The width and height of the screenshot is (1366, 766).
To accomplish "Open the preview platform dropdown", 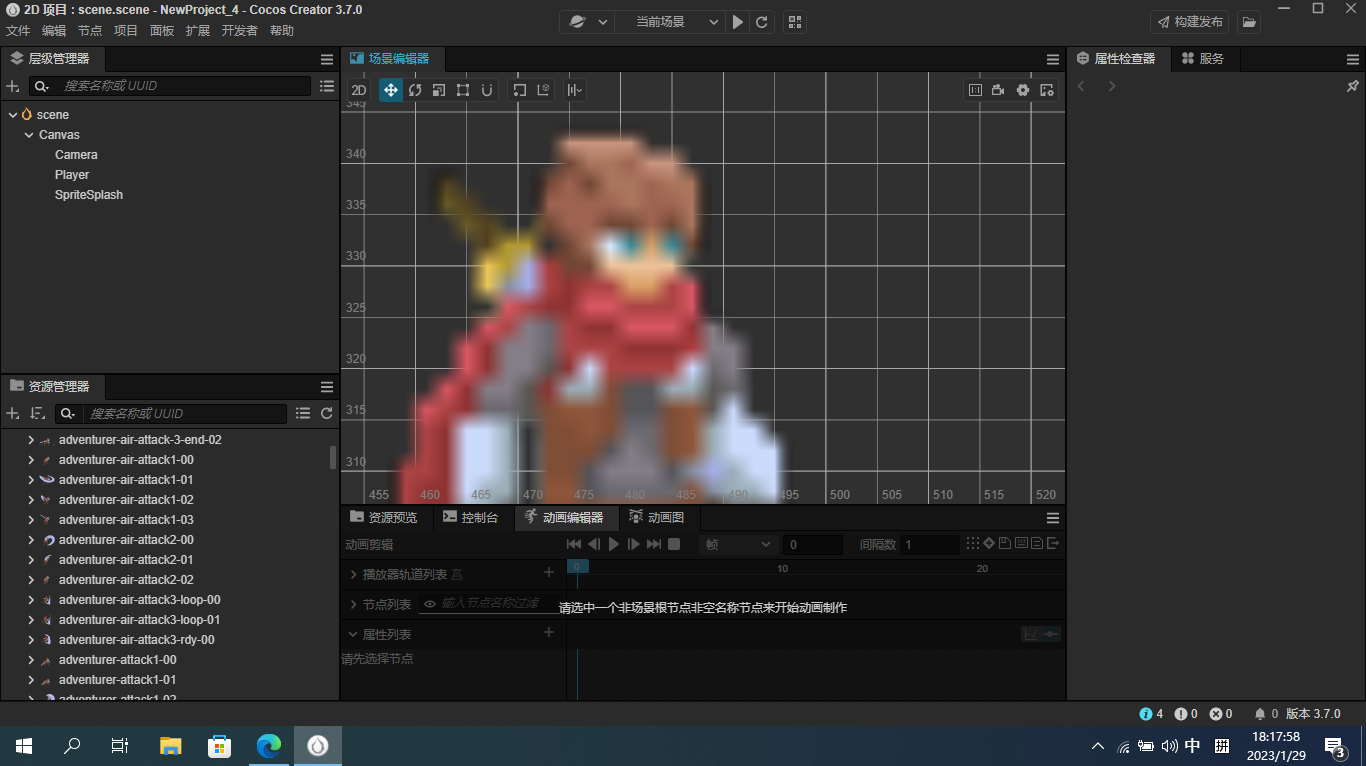I will click(x=587, y=22).
